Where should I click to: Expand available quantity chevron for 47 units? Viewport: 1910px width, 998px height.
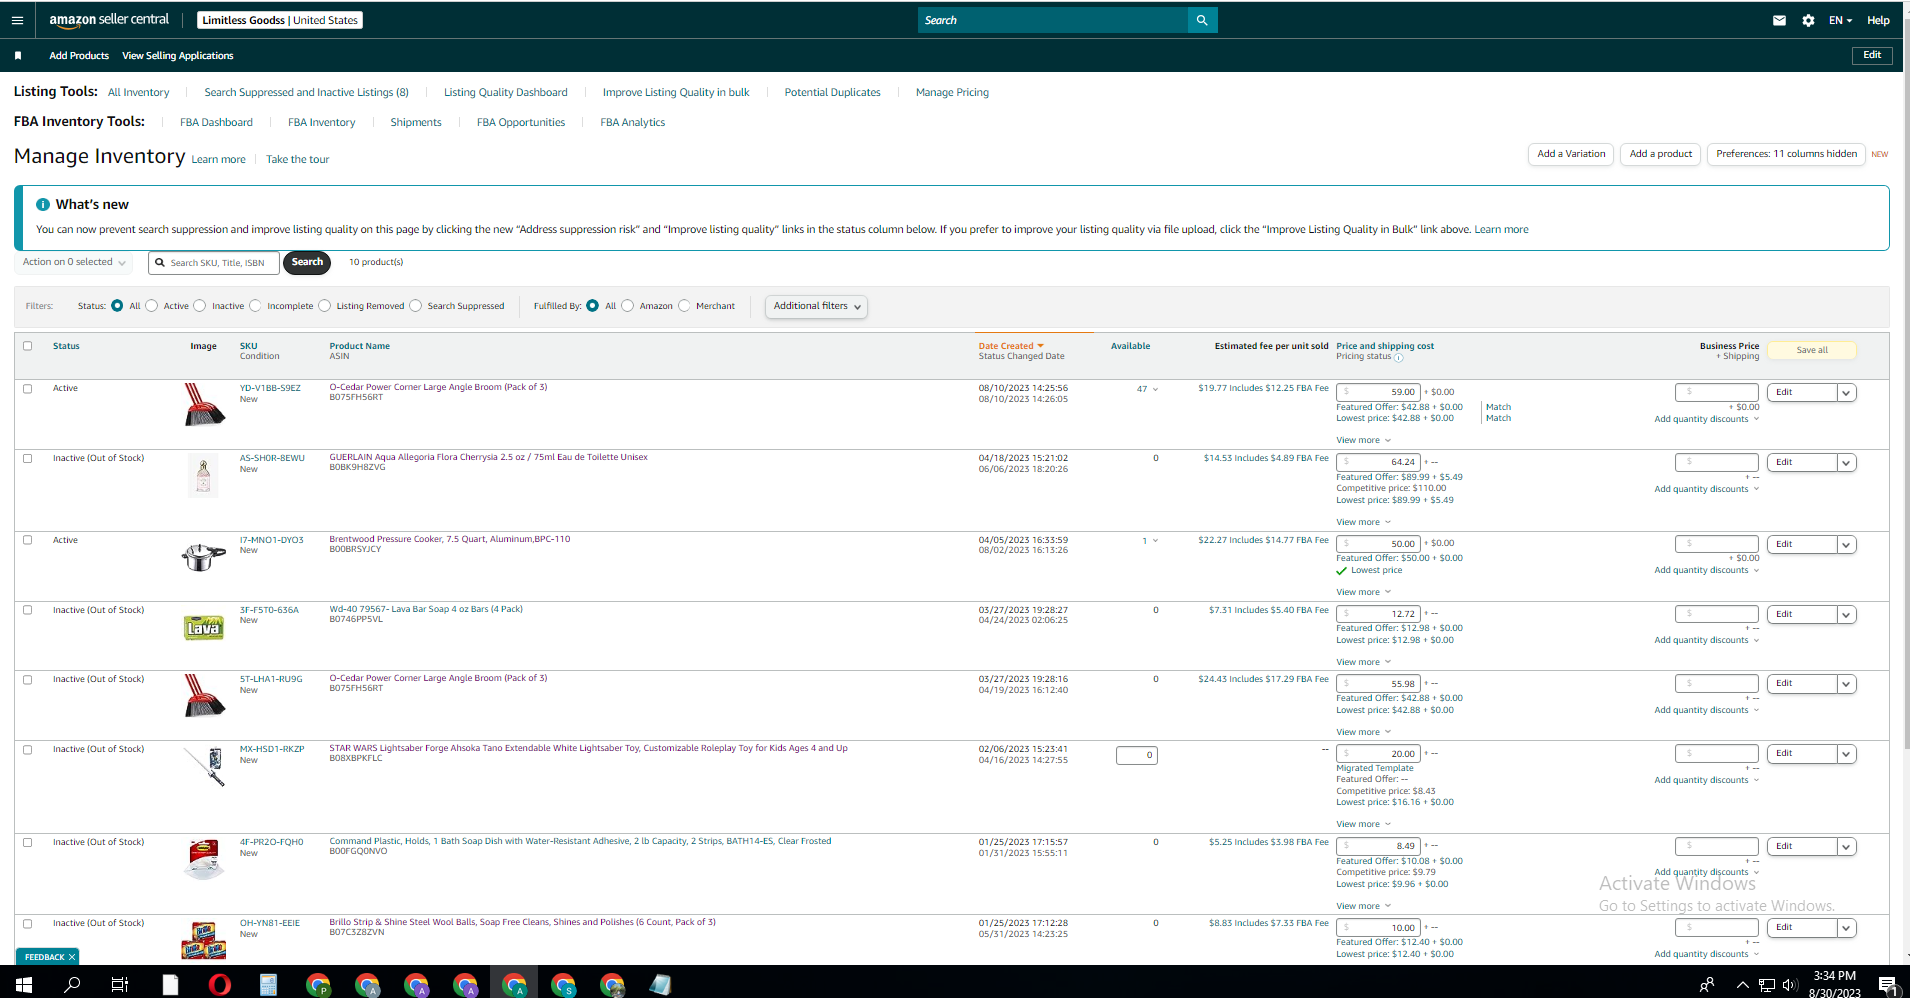point(1155,390)
